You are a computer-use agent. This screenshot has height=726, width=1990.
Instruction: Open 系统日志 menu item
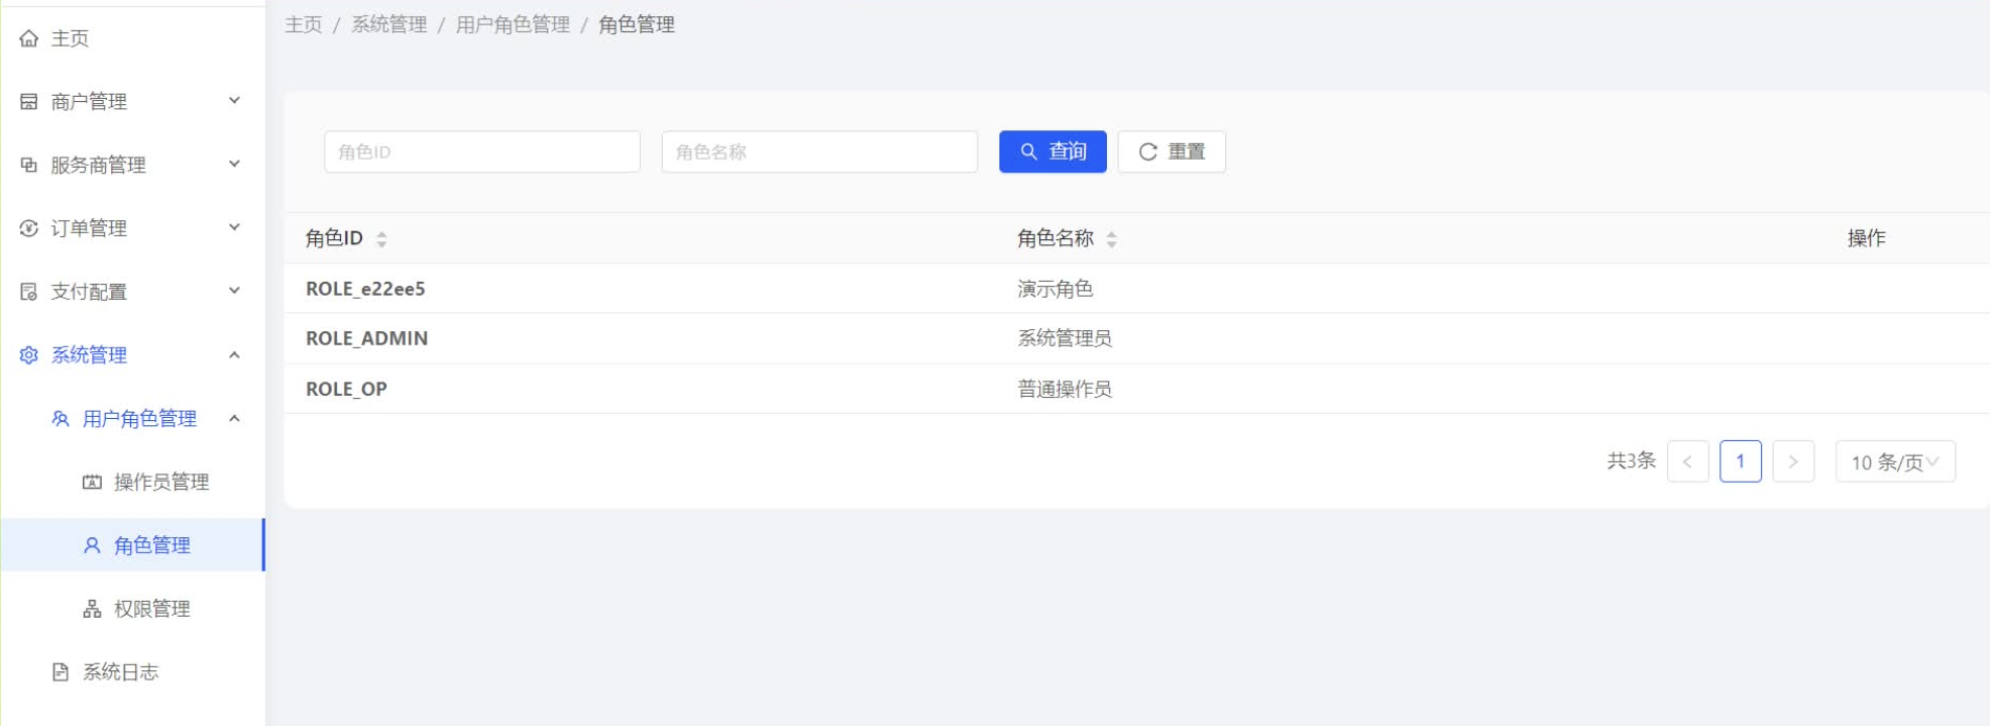(x=132, y=672)
